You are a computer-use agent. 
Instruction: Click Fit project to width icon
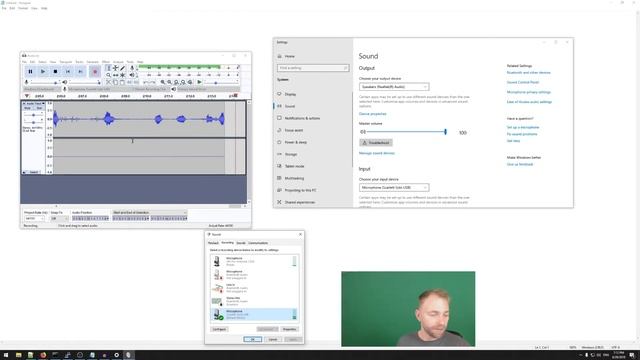[x=183, y=82]
